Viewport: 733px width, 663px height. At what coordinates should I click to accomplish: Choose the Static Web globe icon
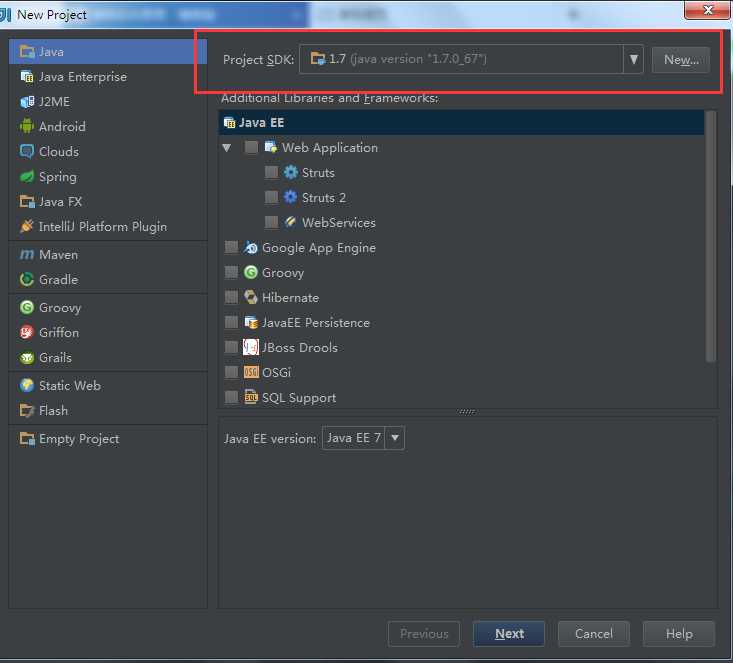click(x=27, y=385)
